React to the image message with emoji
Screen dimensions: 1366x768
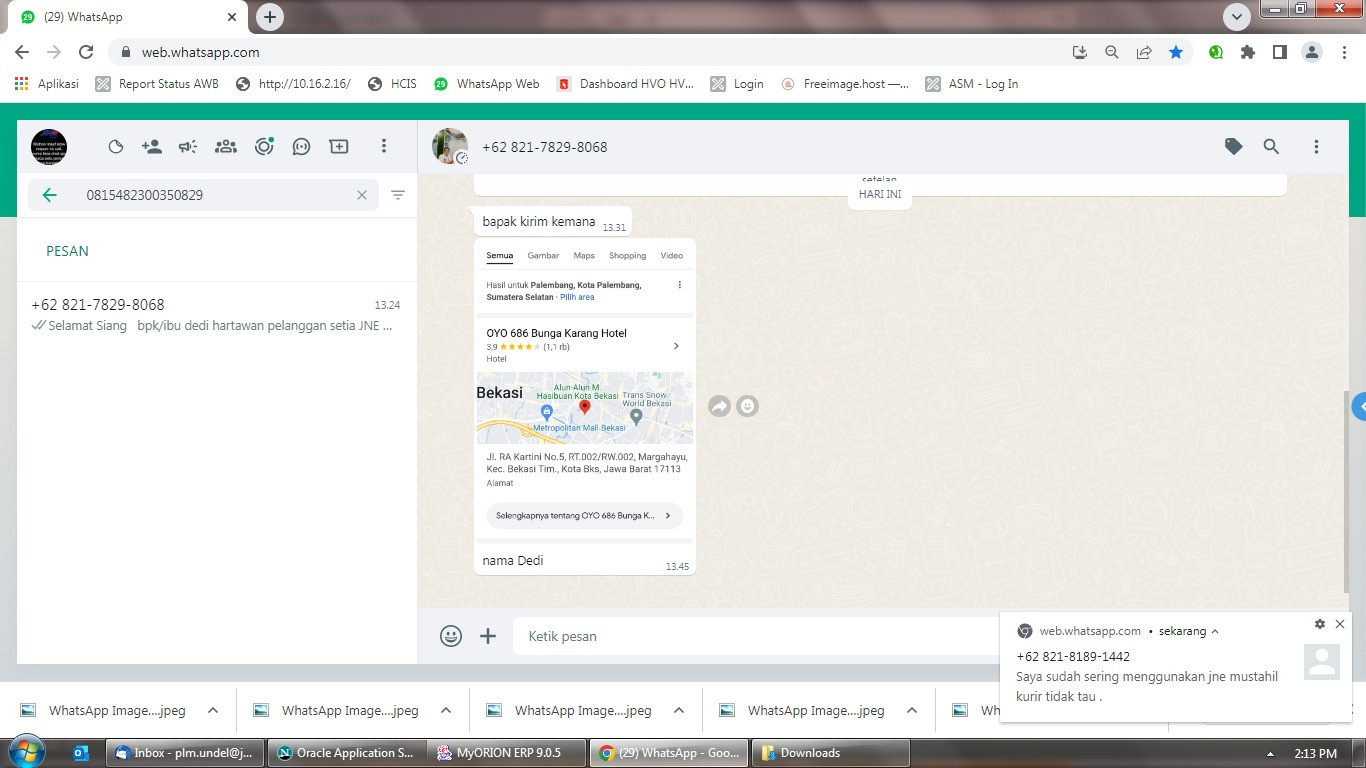(x=747, y=406)
